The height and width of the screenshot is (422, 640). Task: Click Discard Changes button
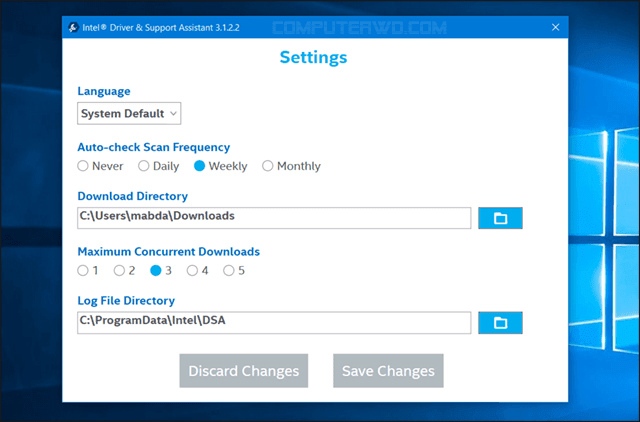click(x=244, y=371)
